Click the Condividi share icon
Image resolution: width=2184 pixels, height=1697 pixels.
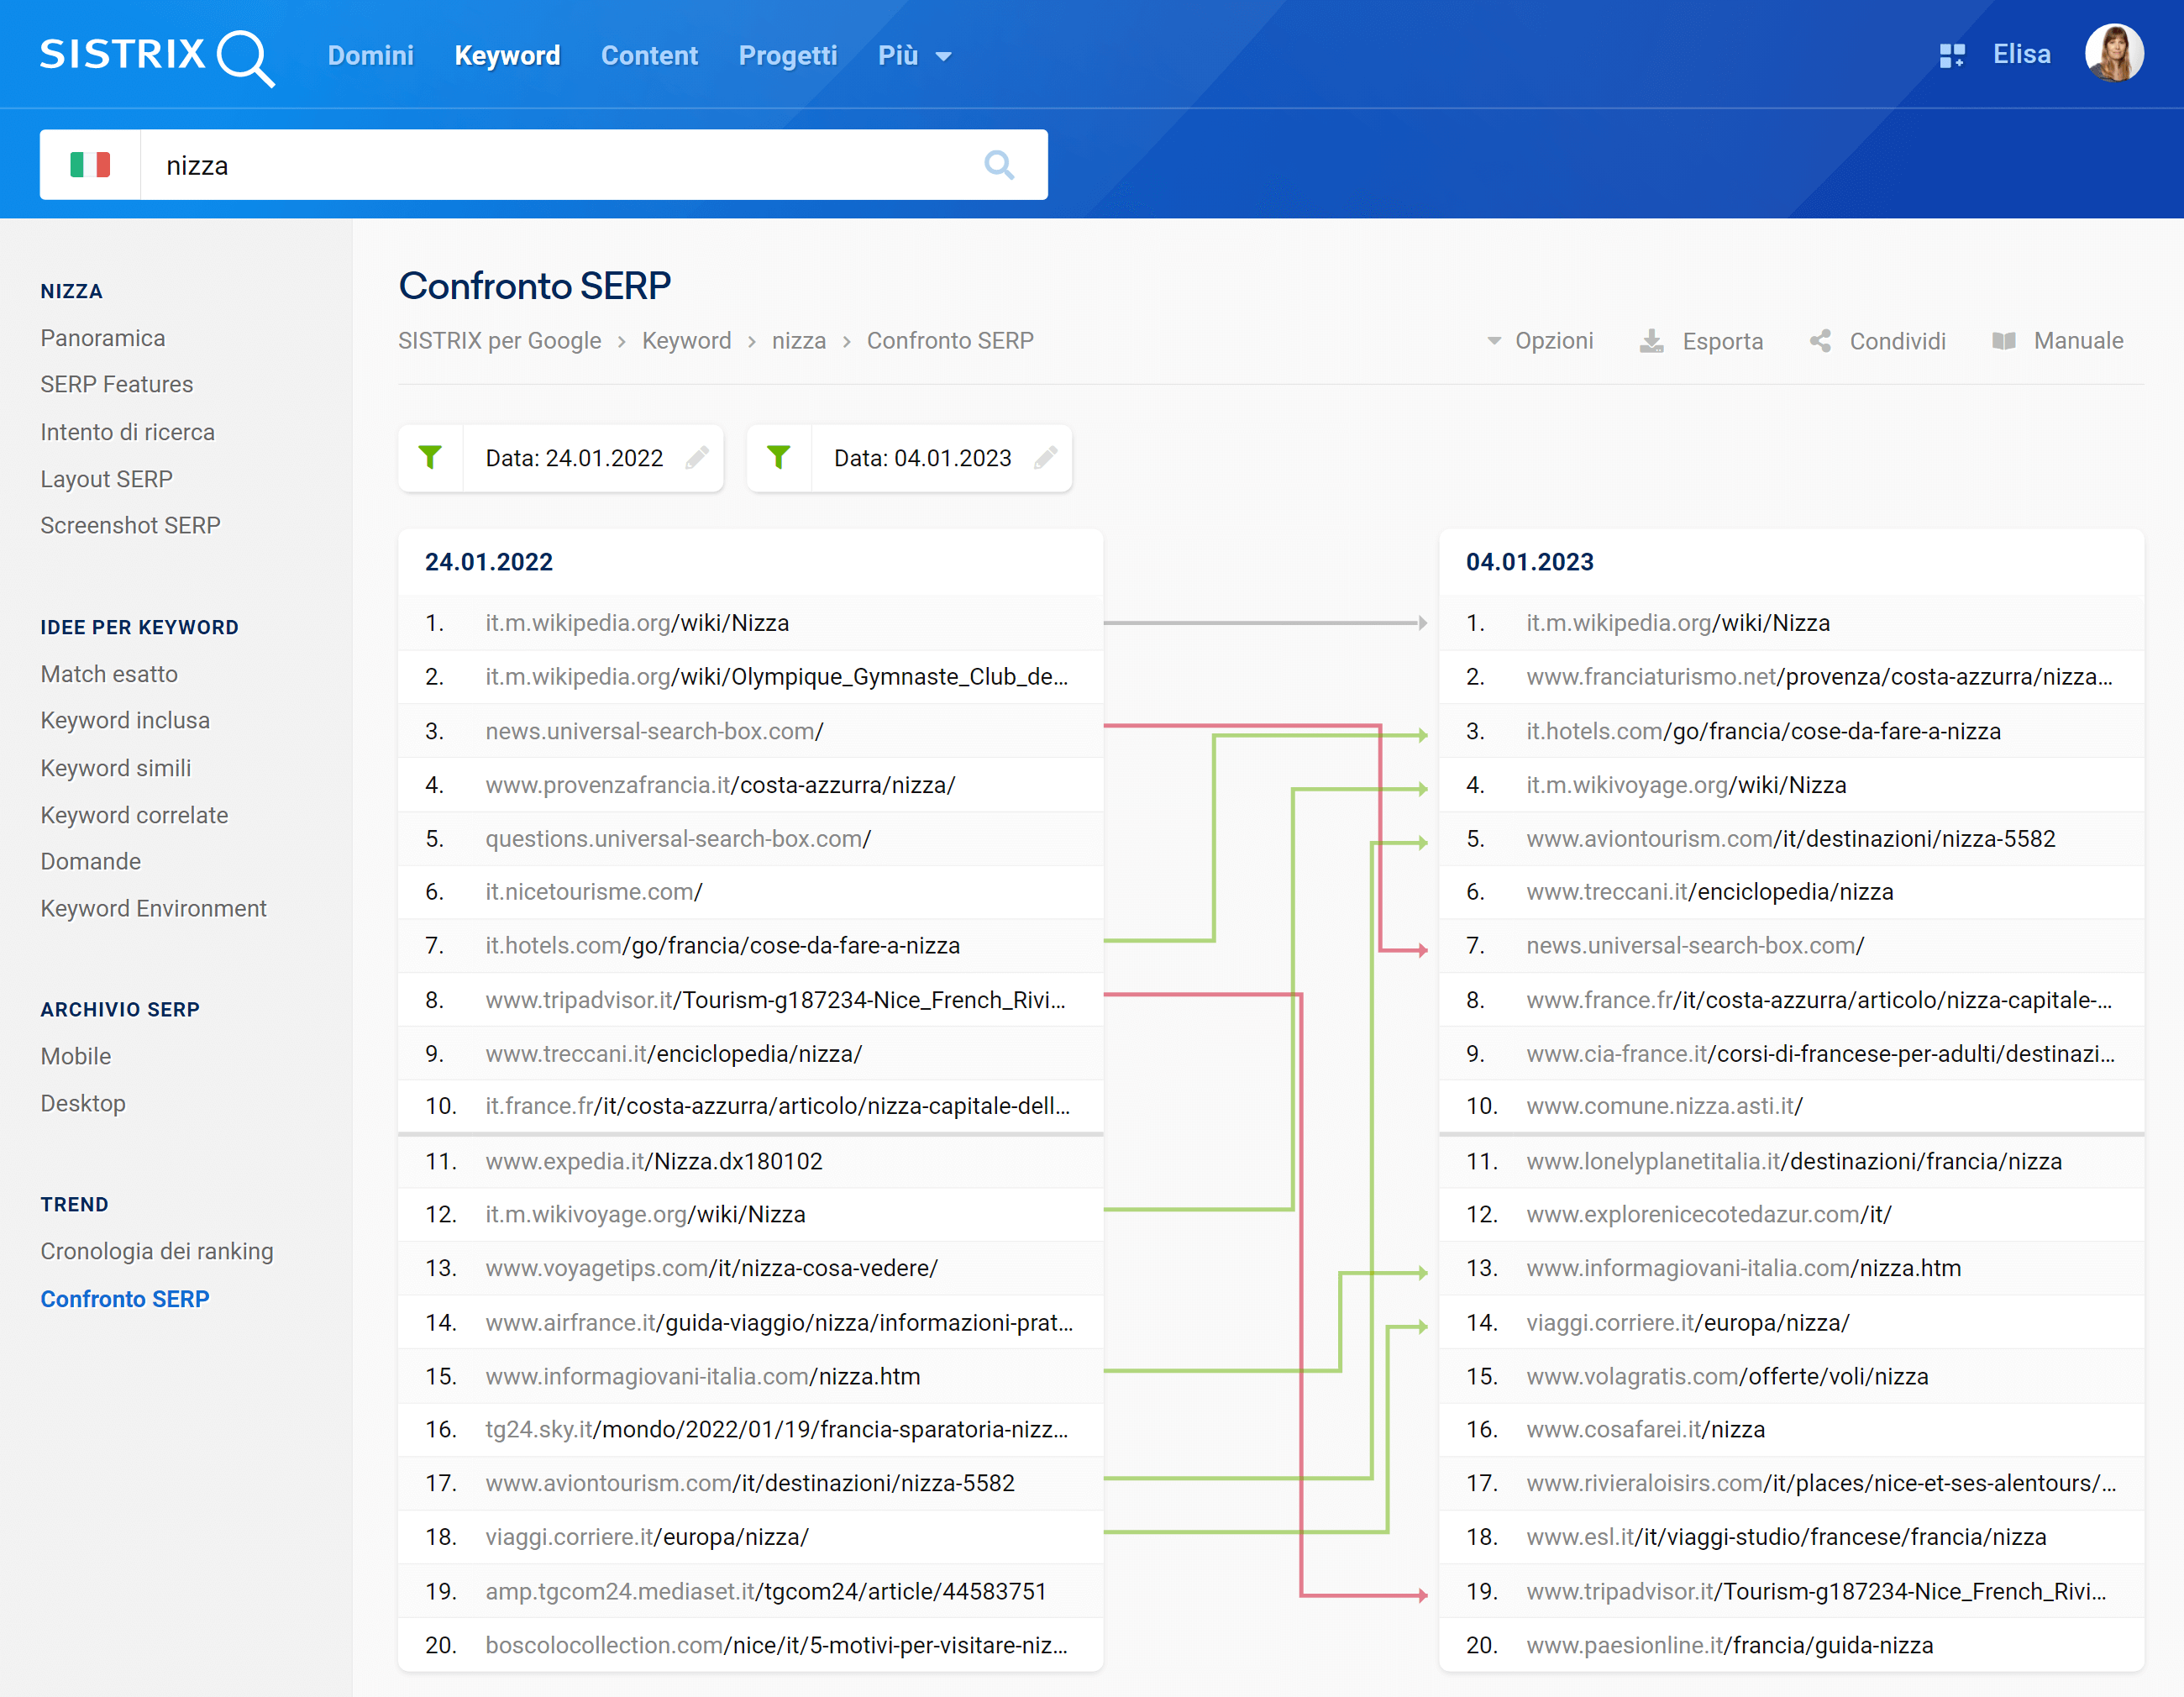click(1821, 341)
